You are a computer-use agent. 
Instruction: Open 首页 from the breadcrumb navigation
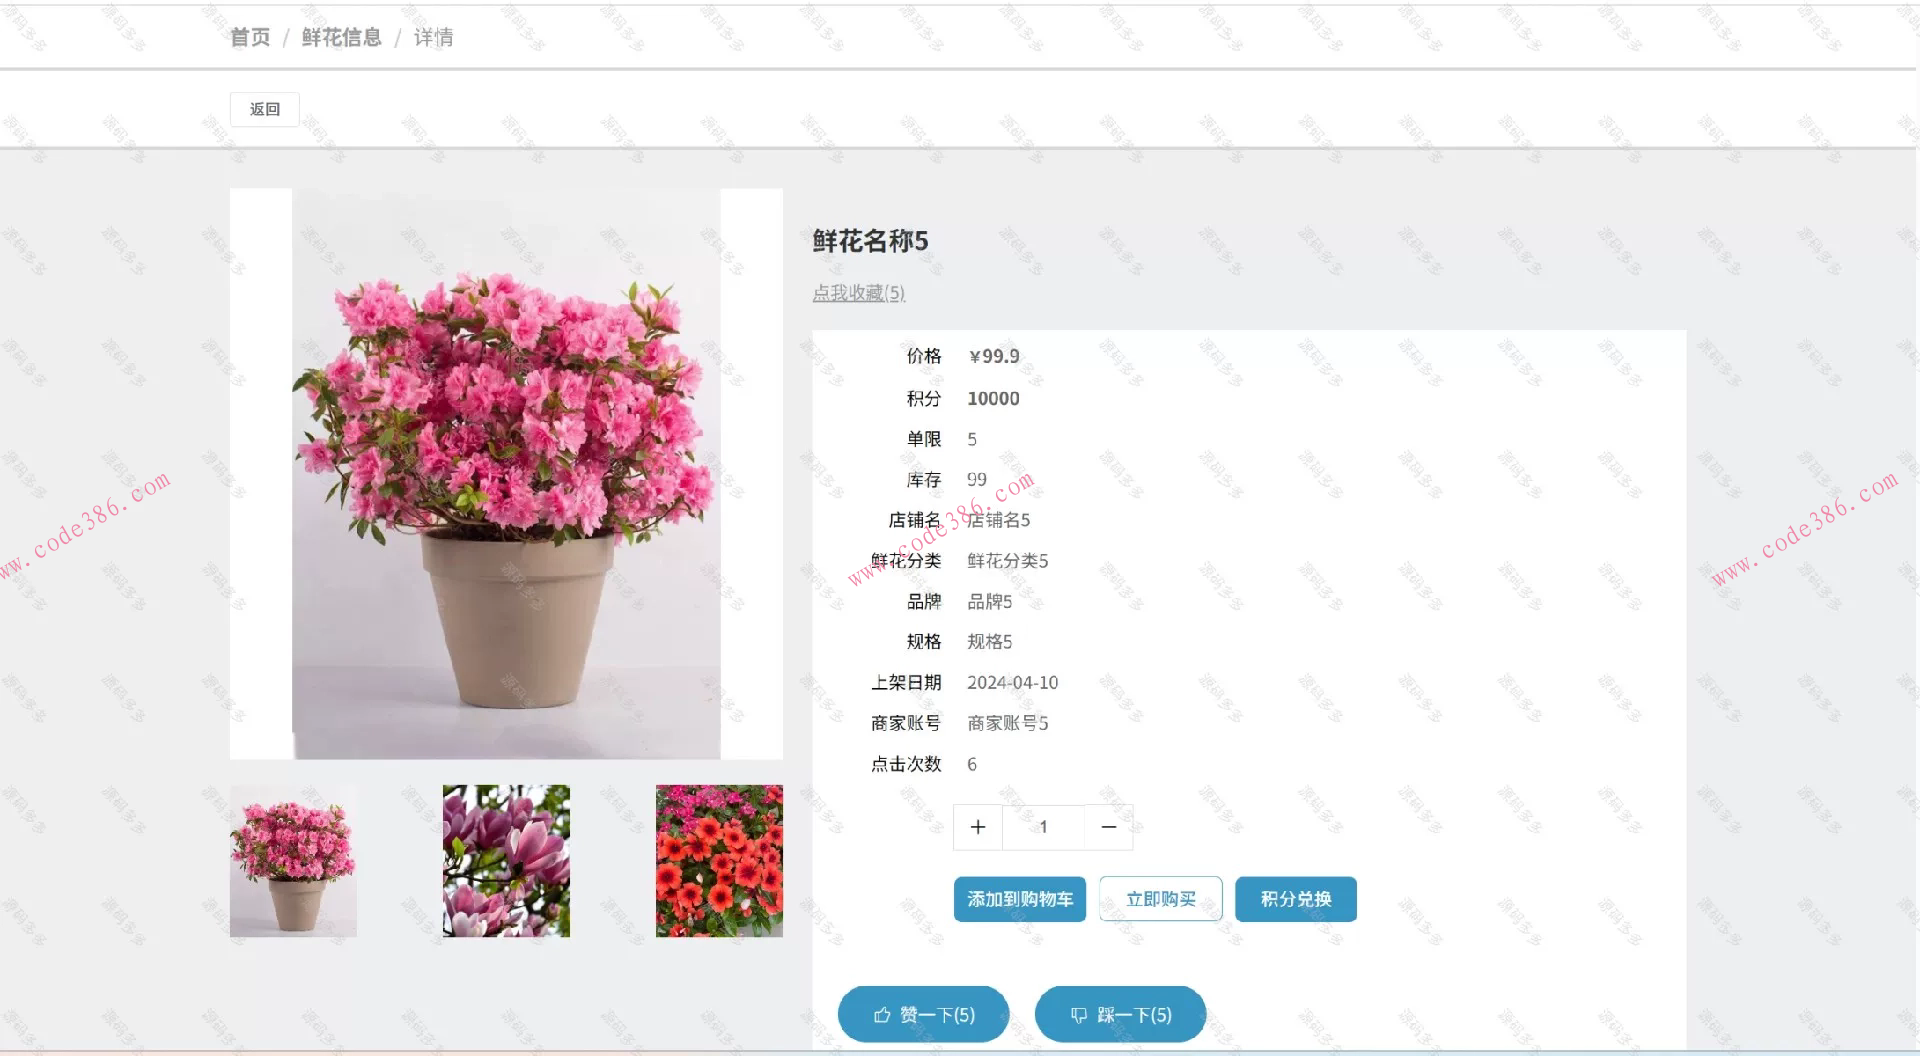click(x=249, y=37)
